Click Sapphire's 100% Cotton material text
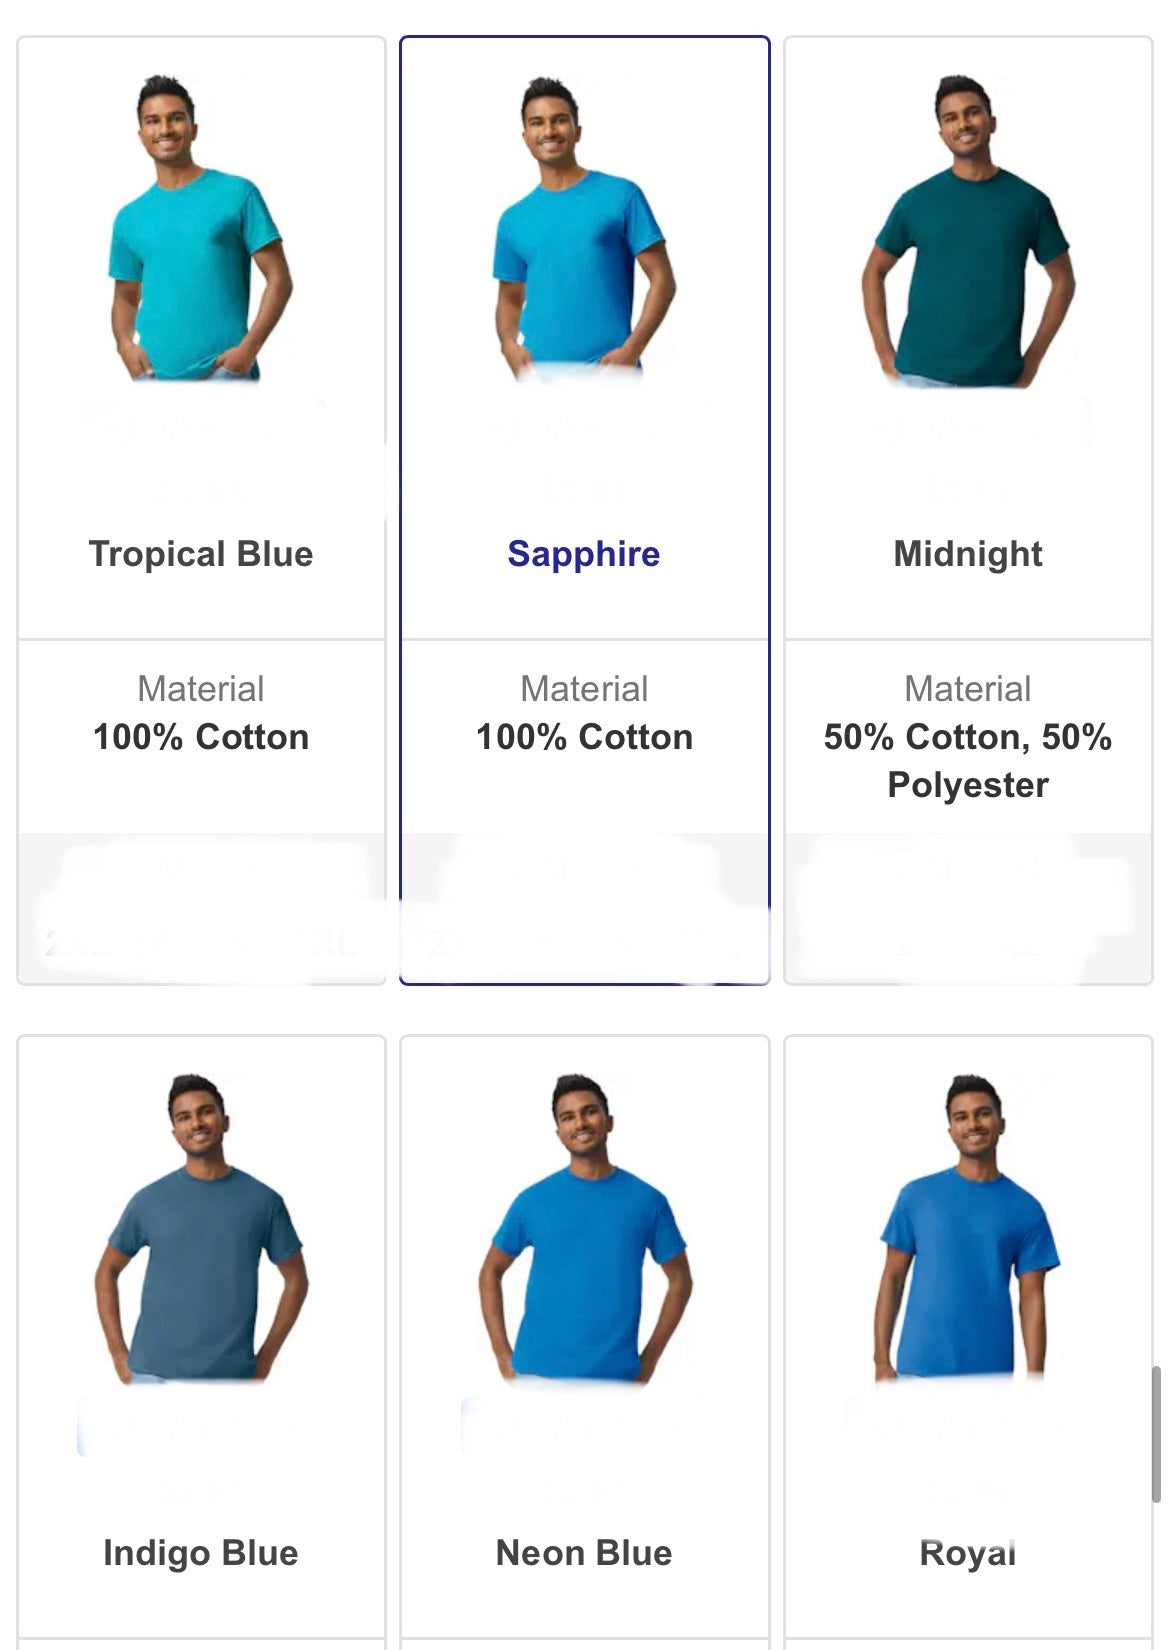The height and width of the screenshot is (1650, 1170). coord(584,737)
